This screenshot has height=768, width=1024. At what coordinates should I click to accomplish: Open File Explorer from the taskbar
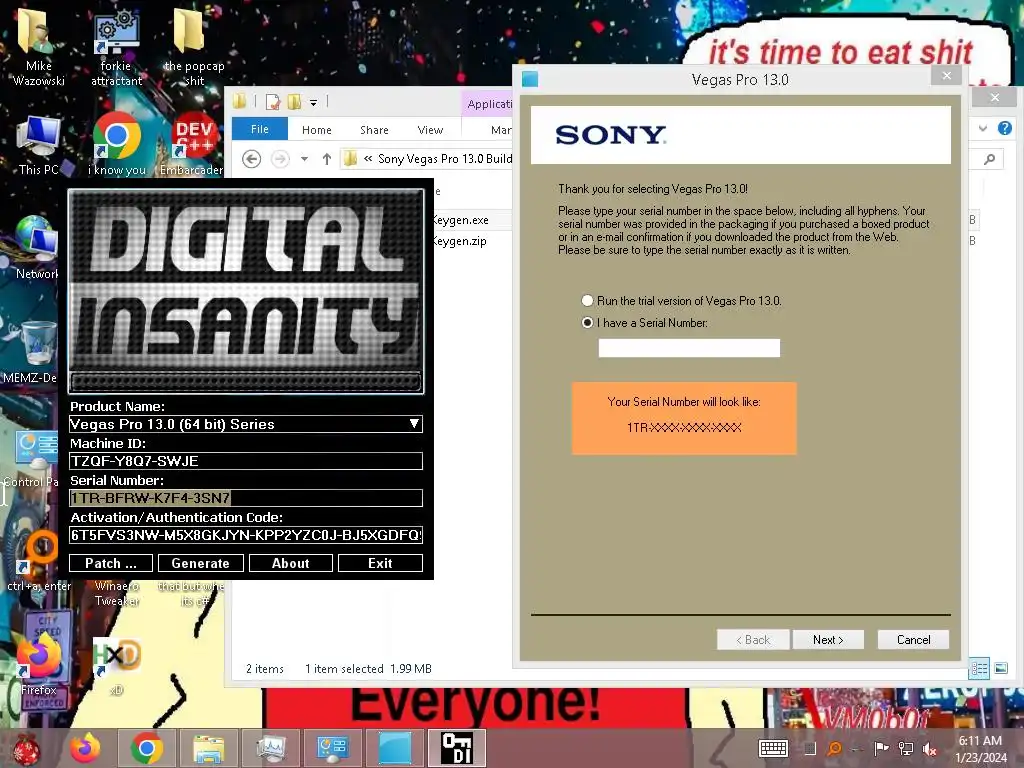point(208,748)
